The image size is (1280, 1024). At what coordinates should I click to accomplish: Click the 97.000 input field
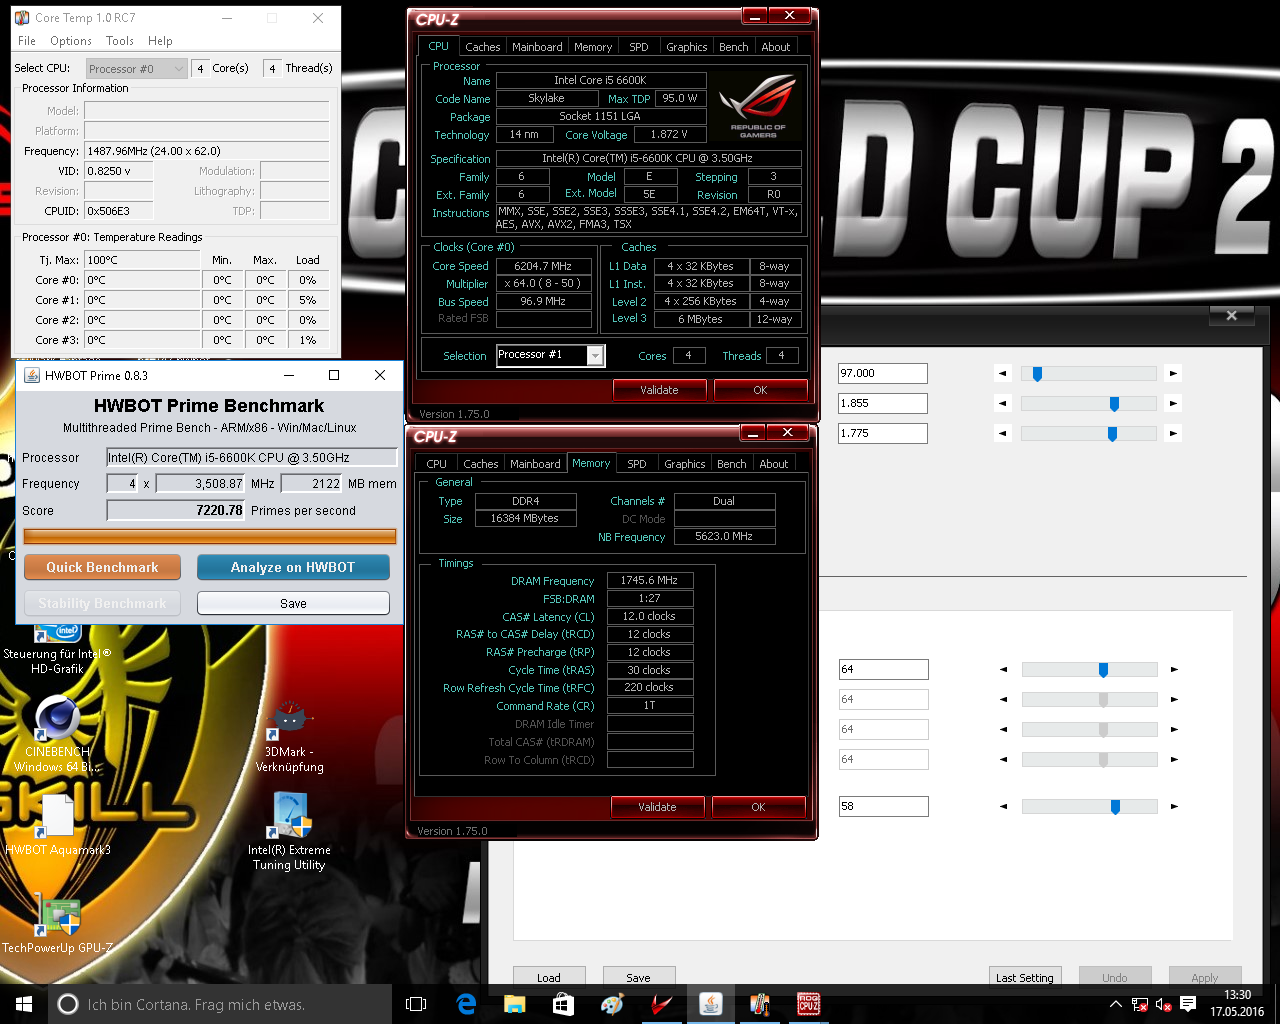tap(883, 373)
